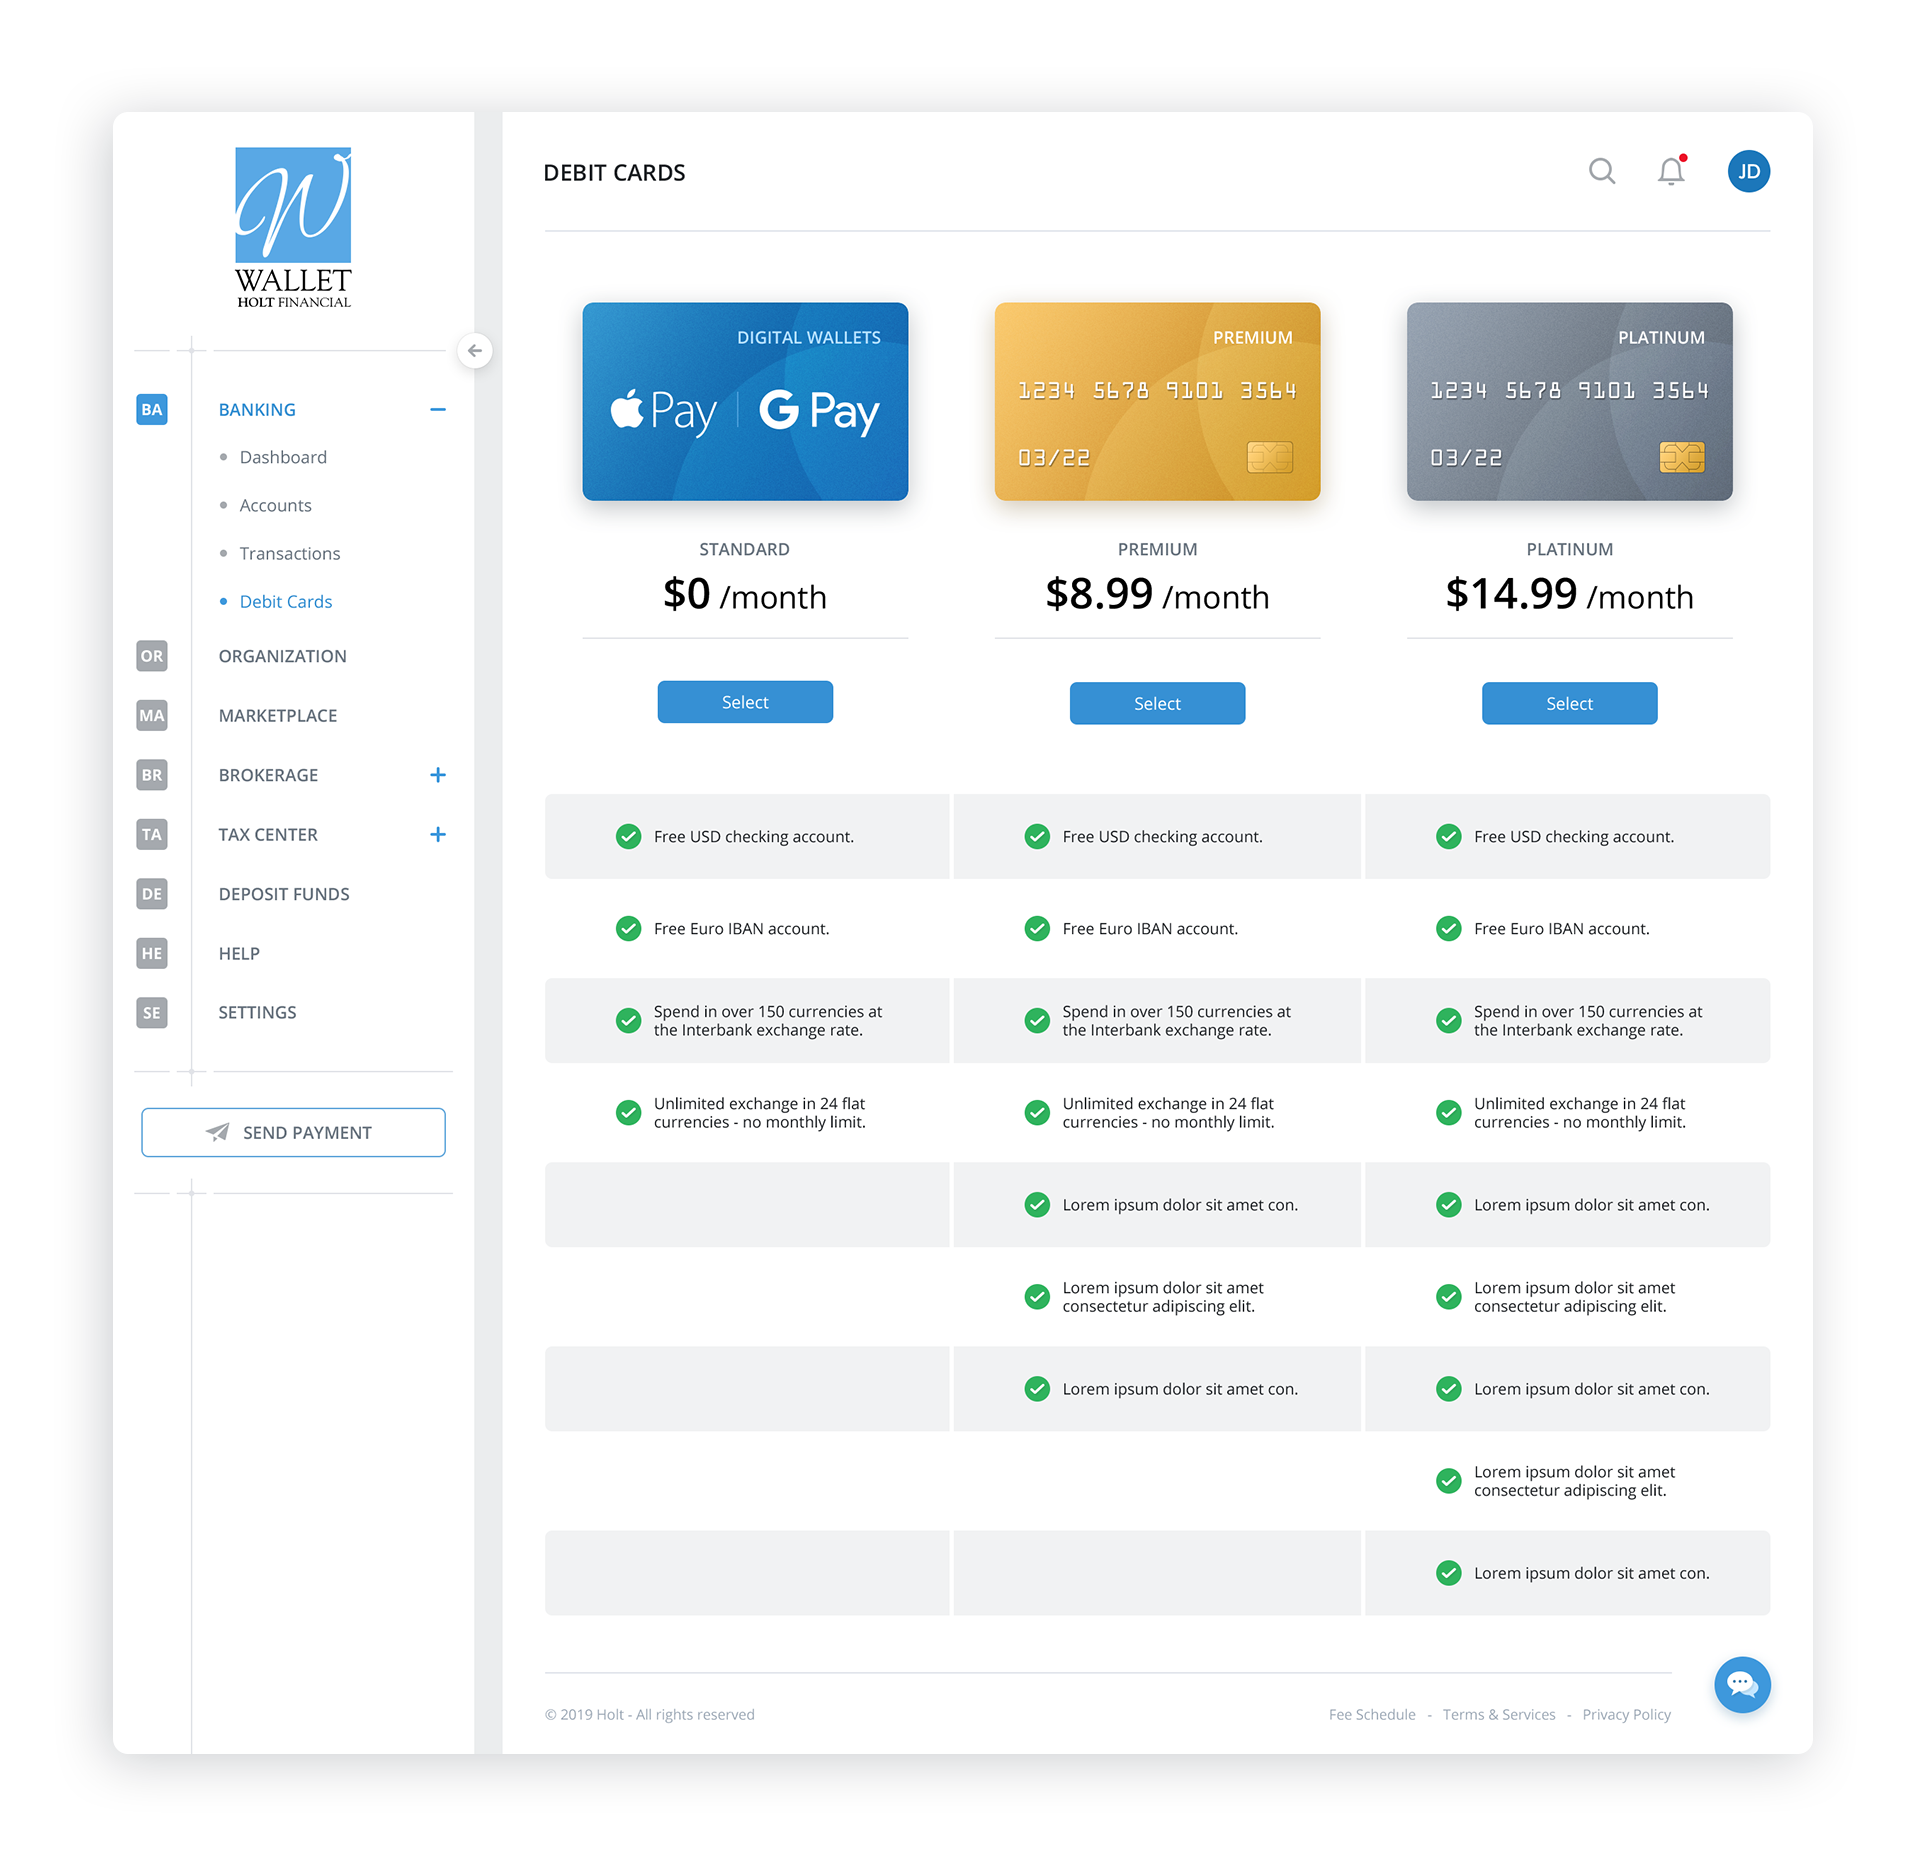This screenshot has height=1862, width=1920.
Task: Open the Privacy Policy link
Action: [1626, 1714]
